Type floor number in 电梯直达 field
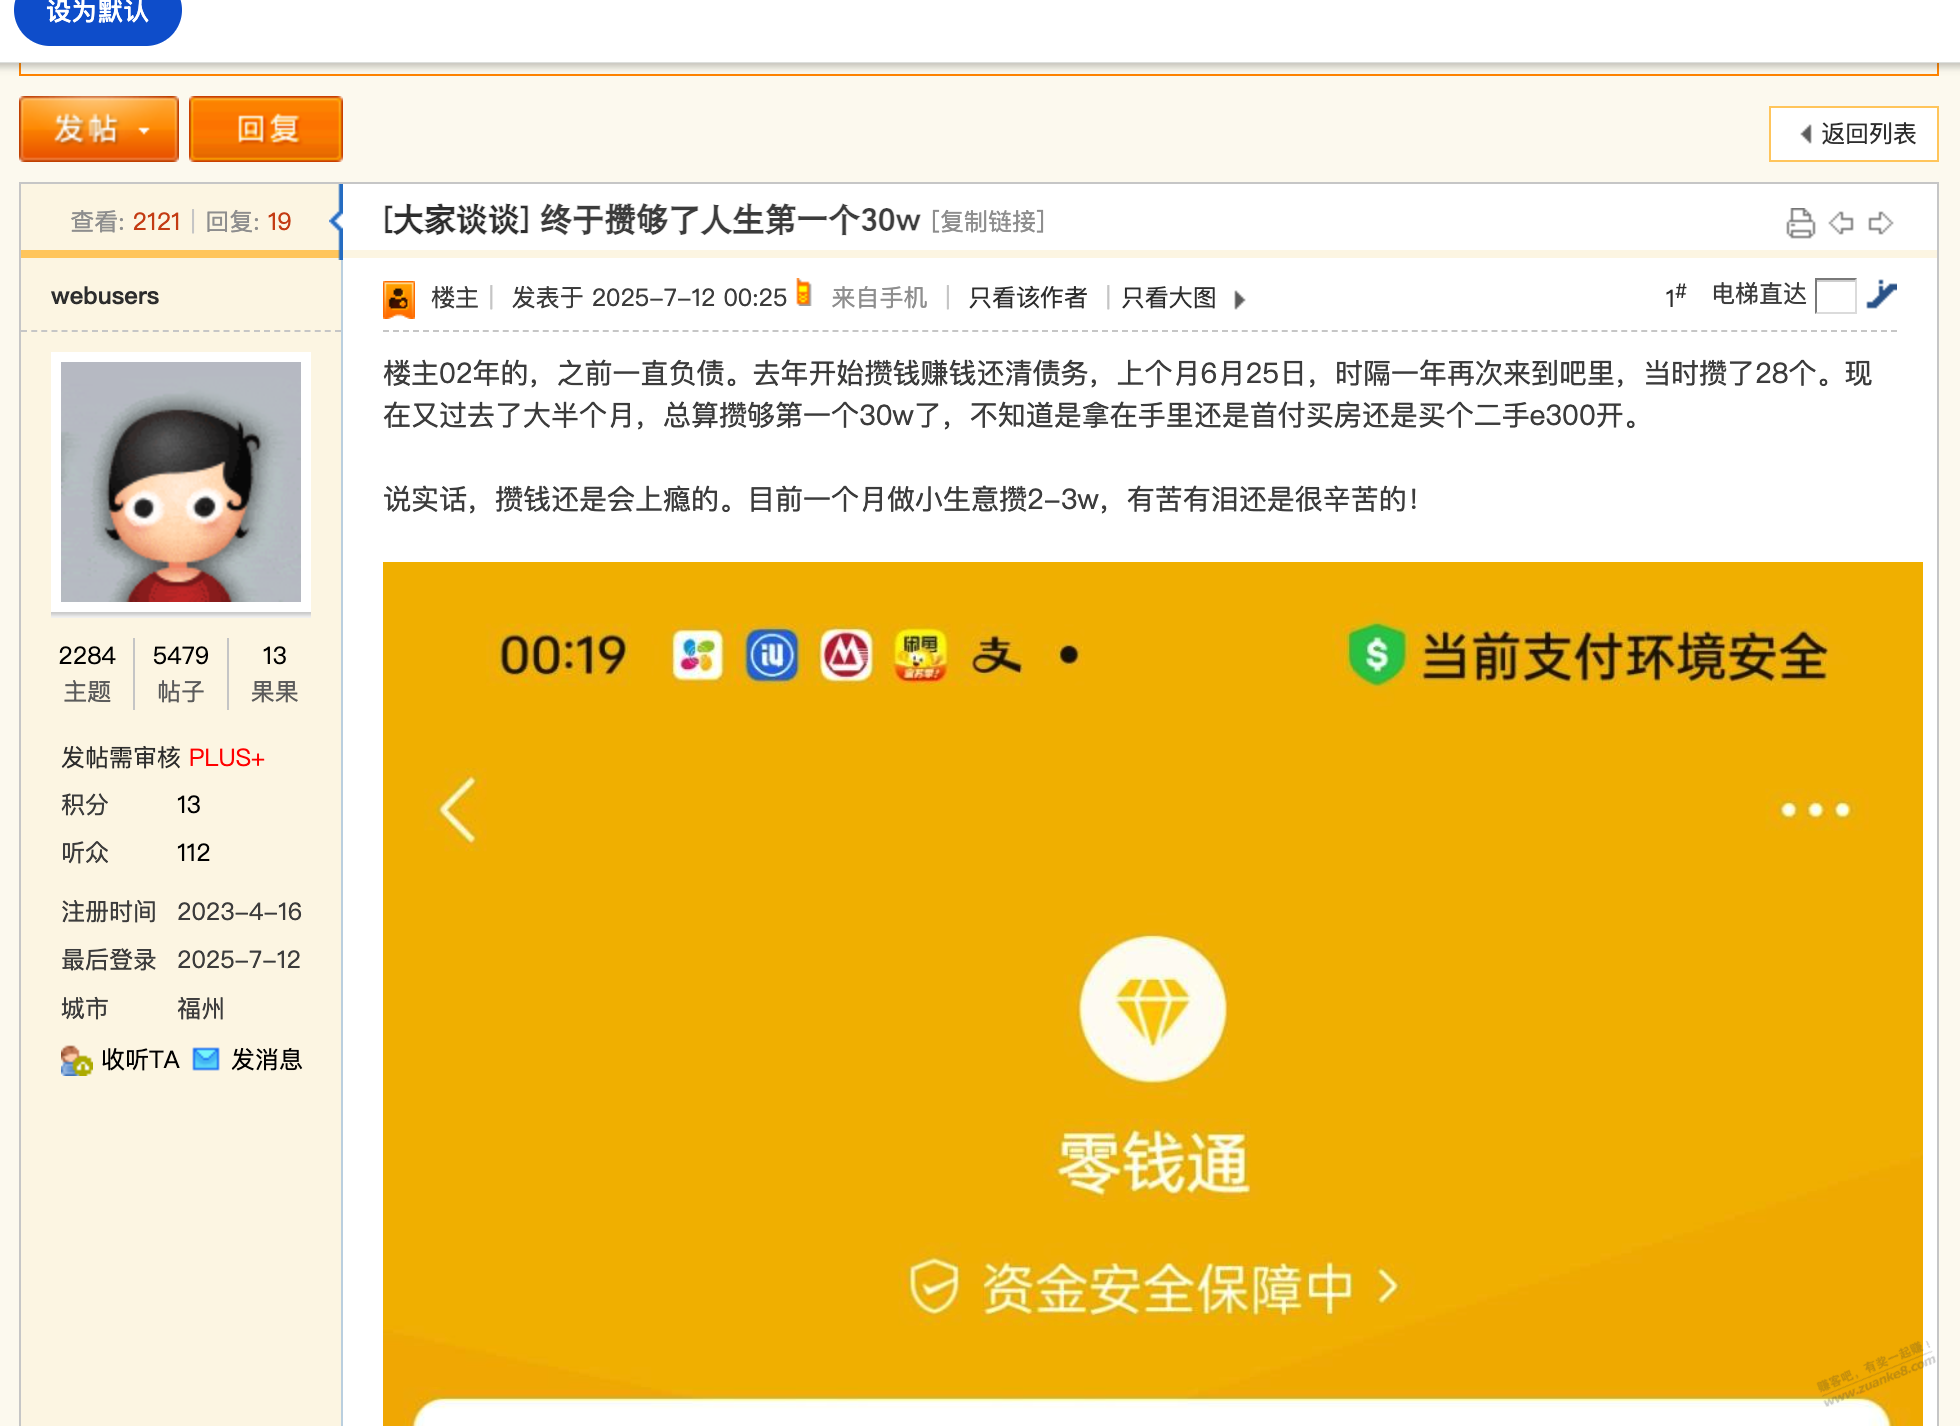 click(1835, 296)
